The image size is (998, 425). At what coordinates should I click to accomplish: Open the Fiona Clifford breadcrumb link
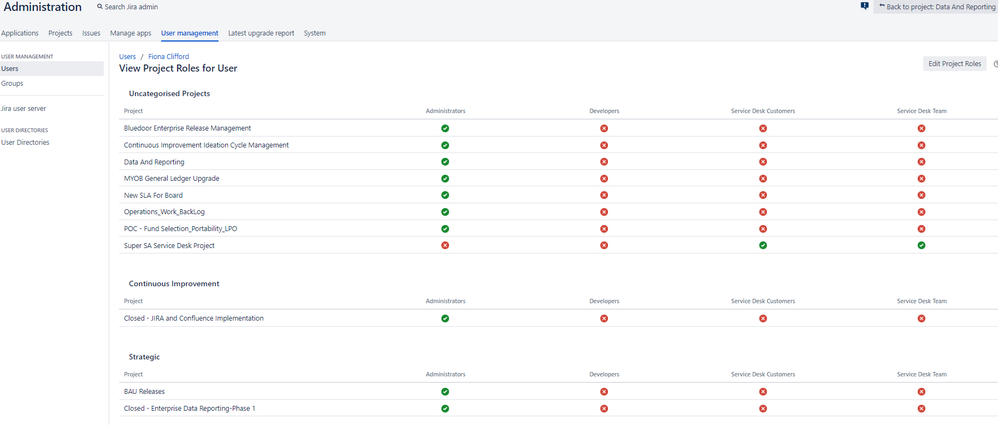coord(169,57)
